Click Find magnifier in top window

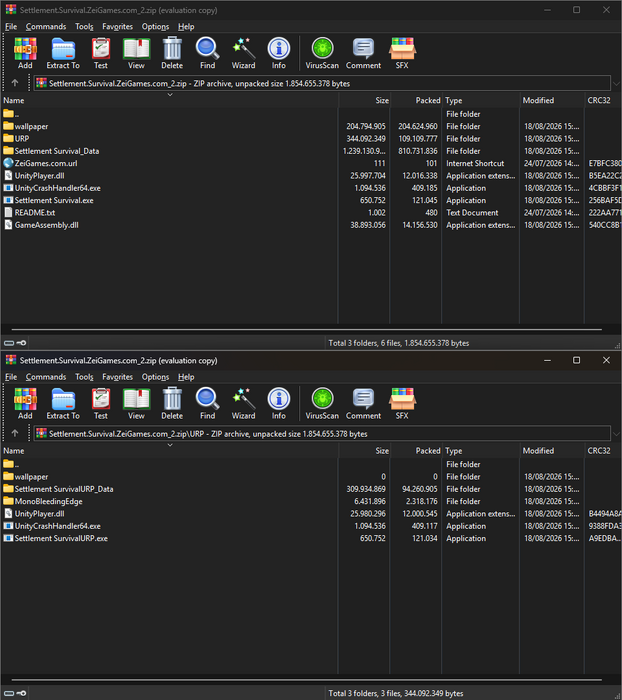pyautogui.click(x=208, y=53)
